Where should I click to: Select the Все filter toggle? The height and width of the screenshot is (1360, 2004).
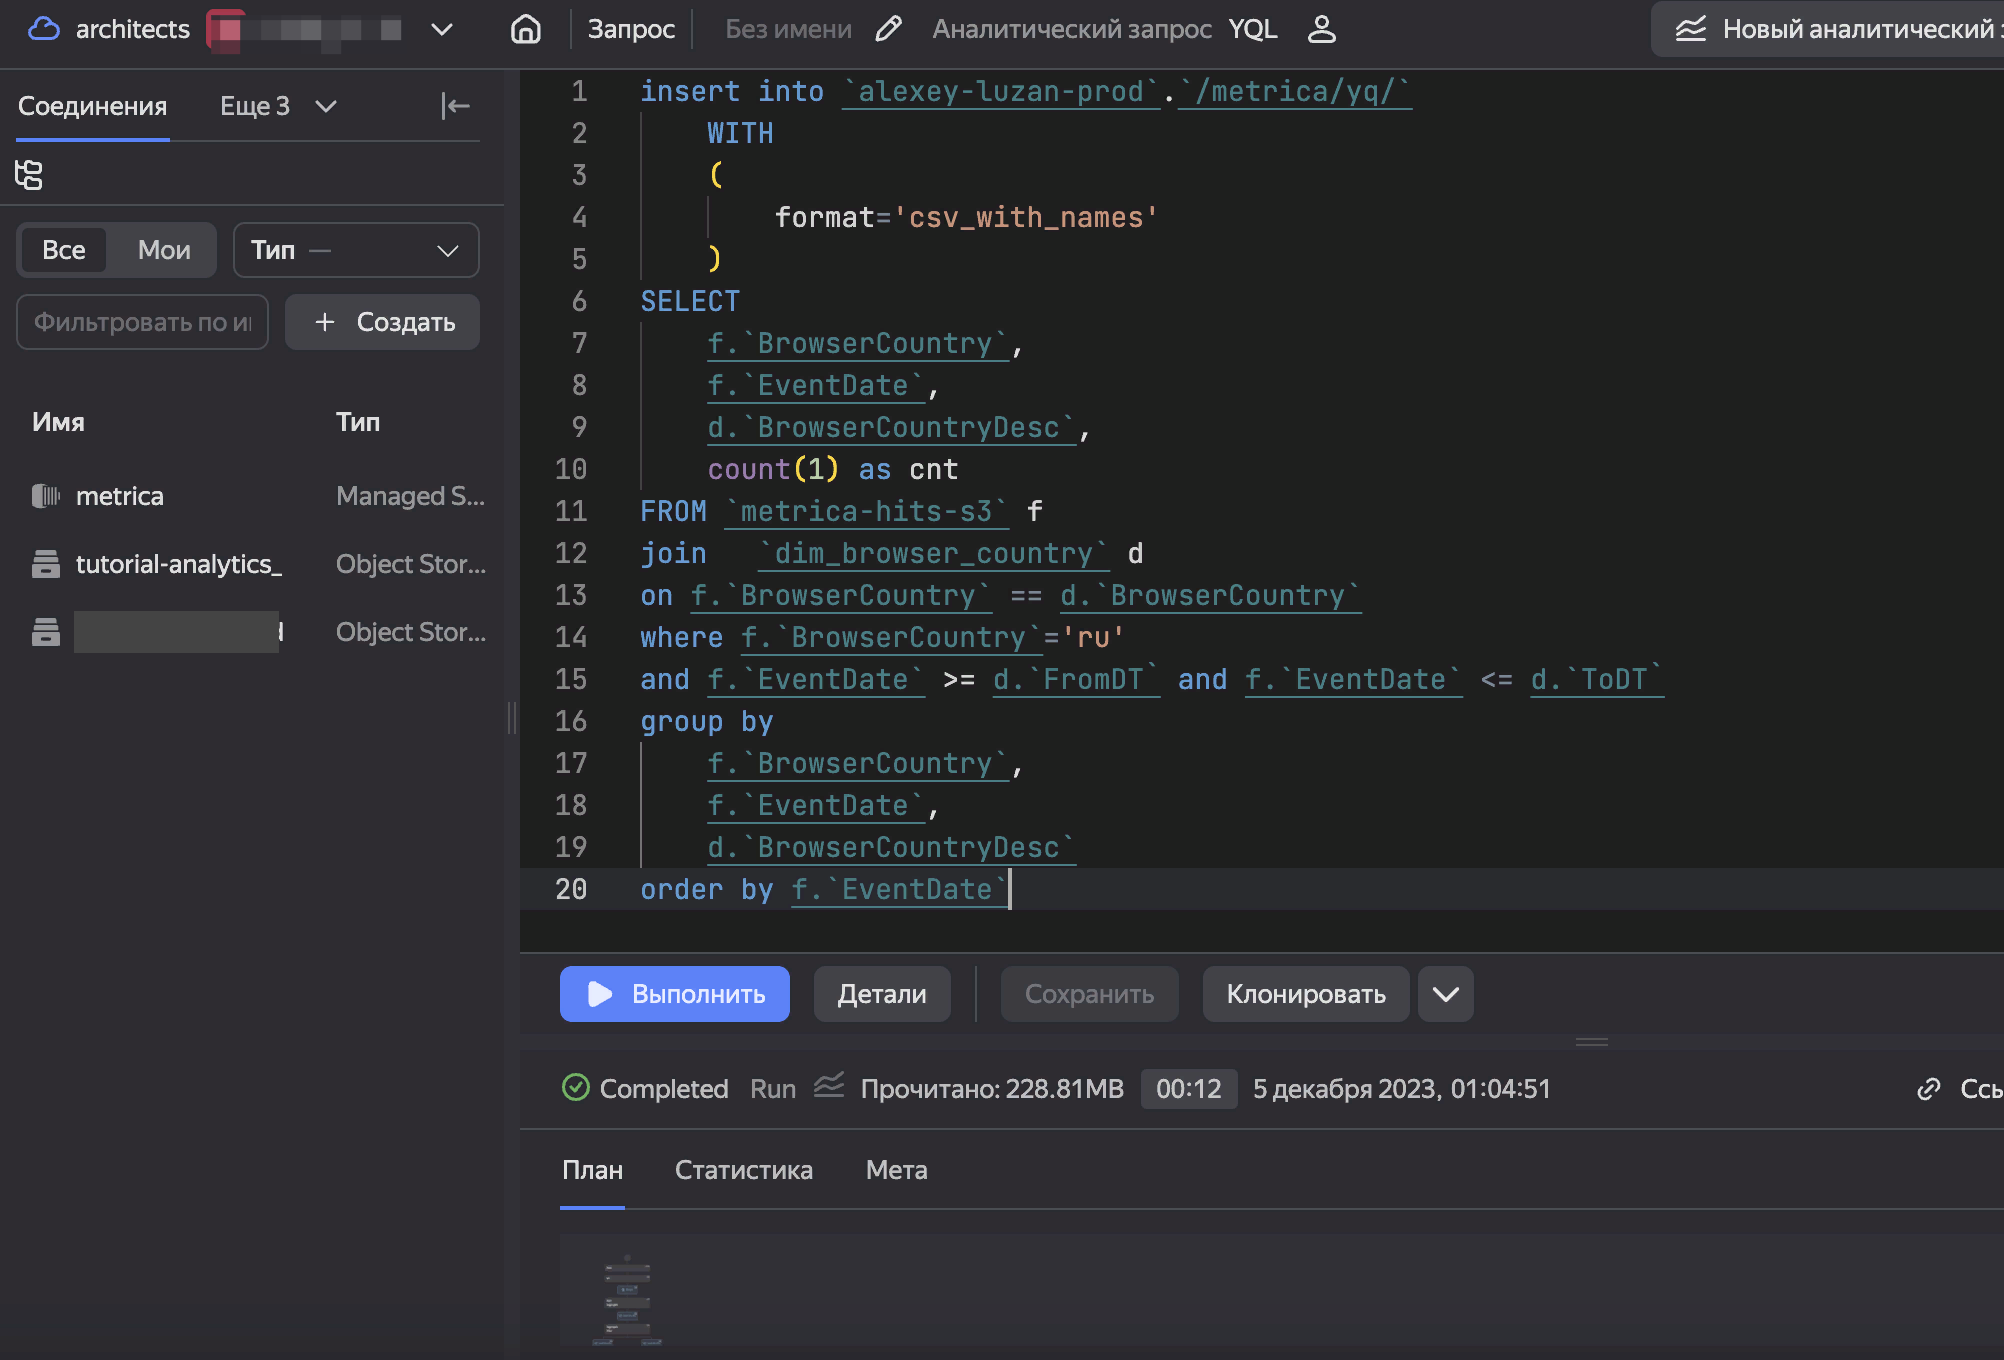(64, 250)
